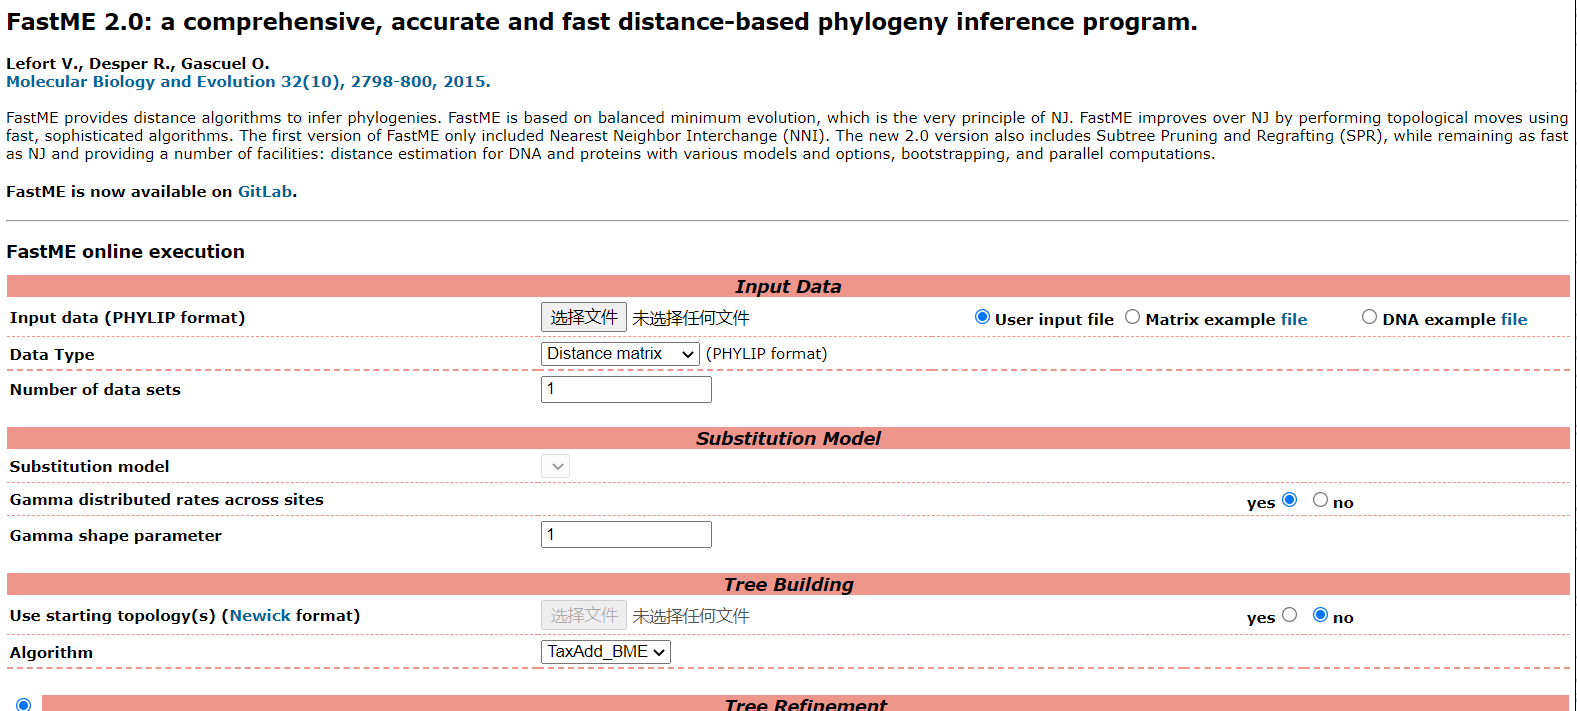Select no for Use starting topology
The image size is (1577, 711).
(1320, 615)
